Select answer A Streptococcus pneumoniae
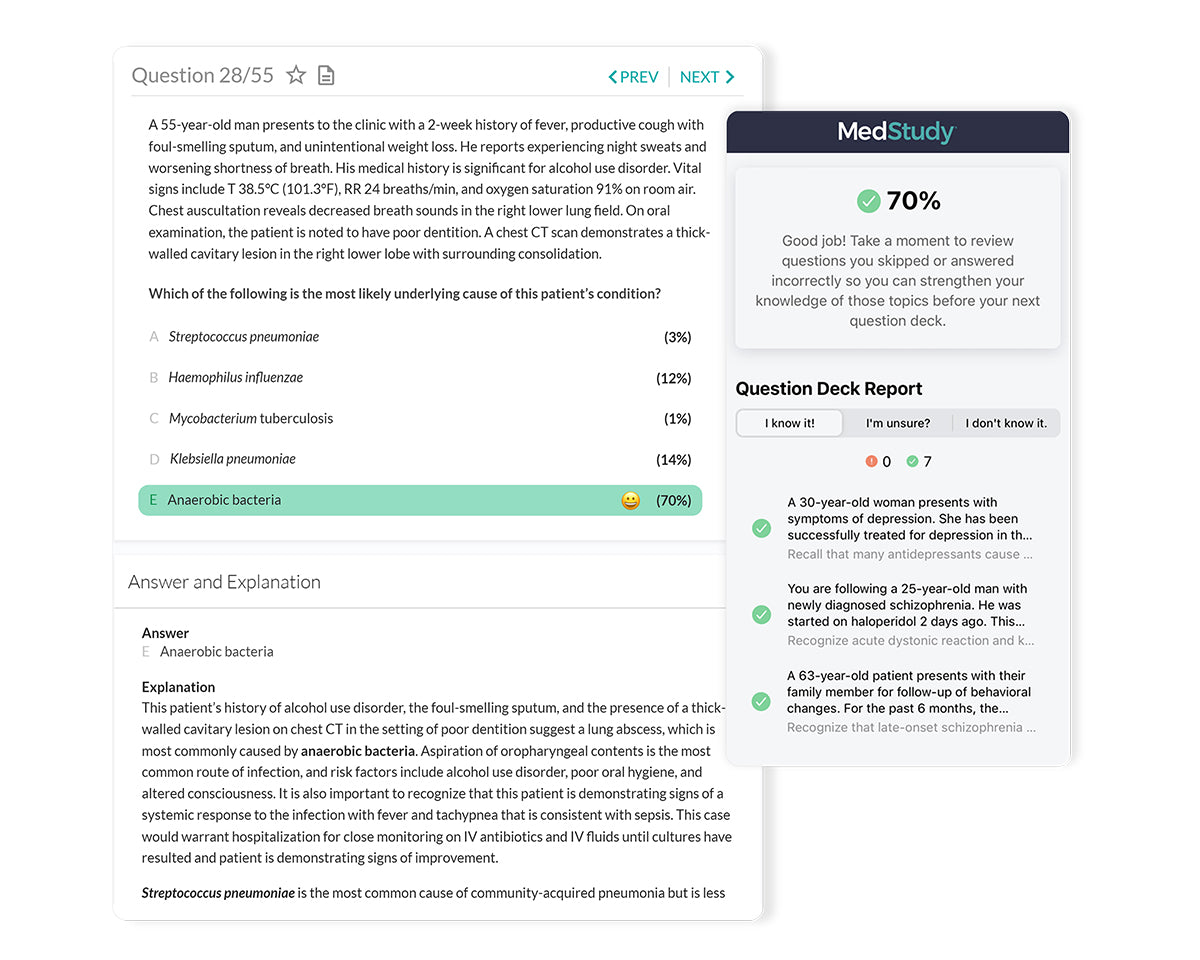The height and width of the screenshot is (960, 1200). (244, 337)
